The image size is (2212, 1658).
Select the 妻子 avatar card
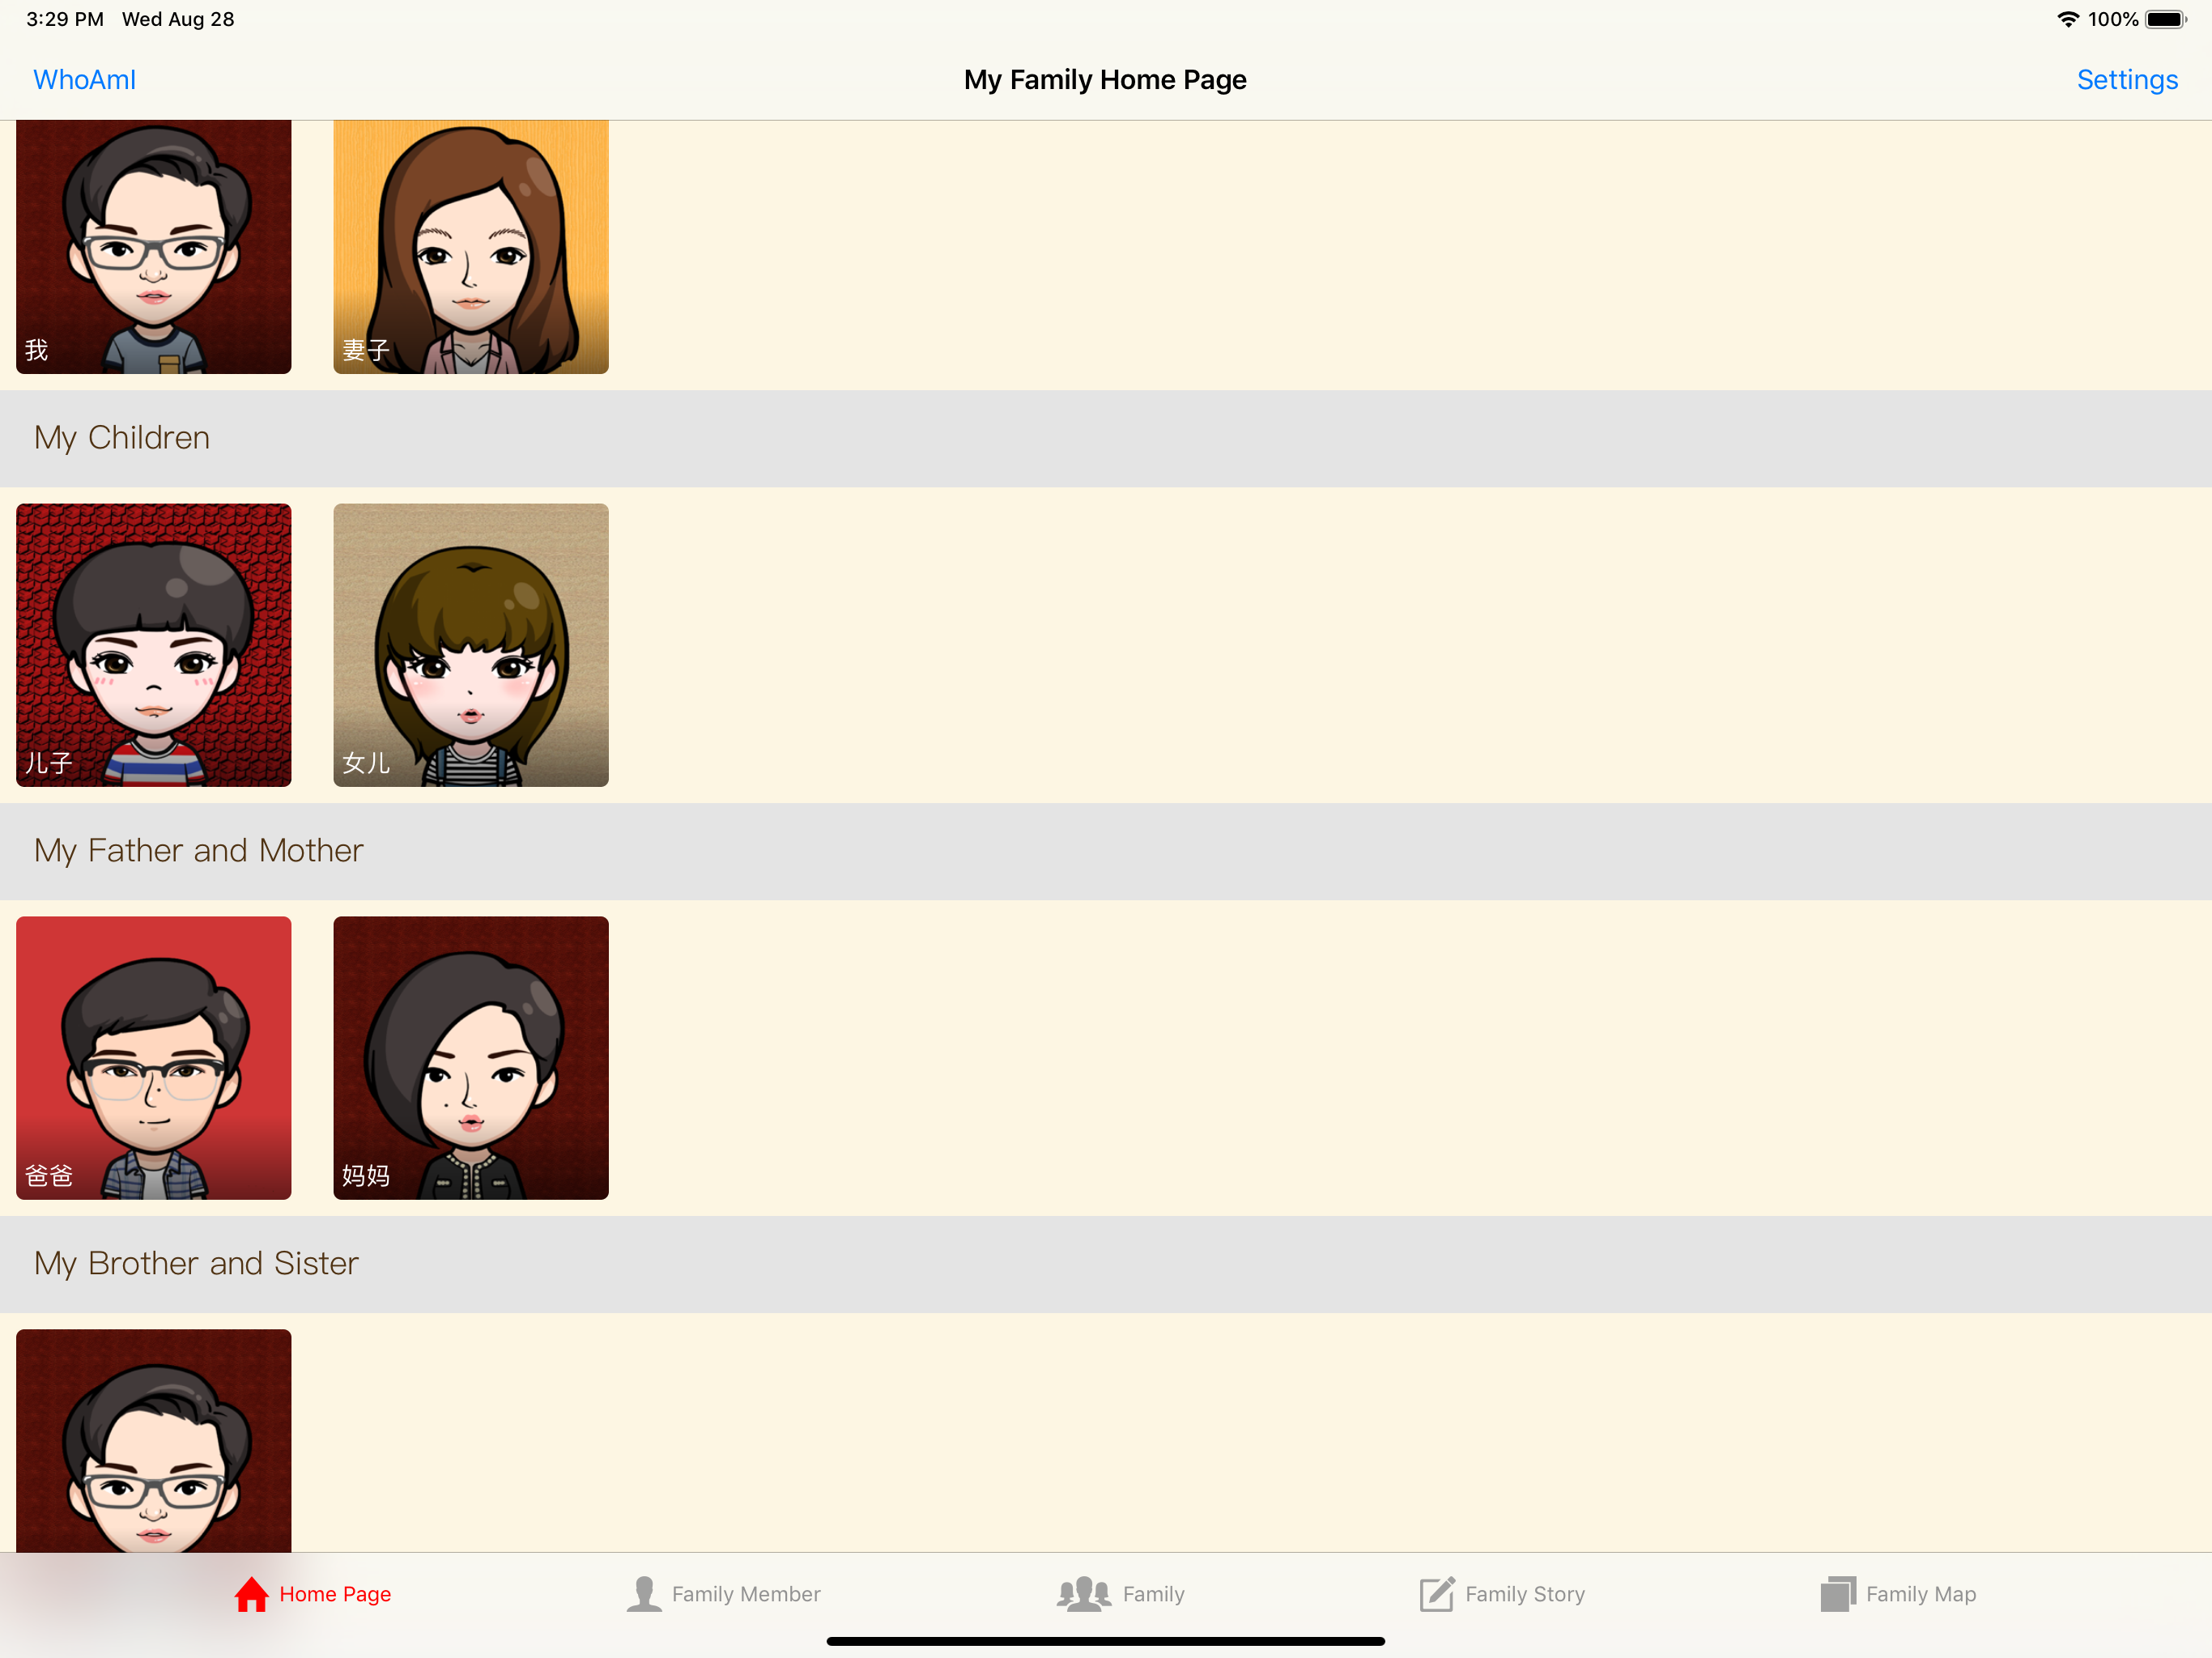(x=471, y=247)
